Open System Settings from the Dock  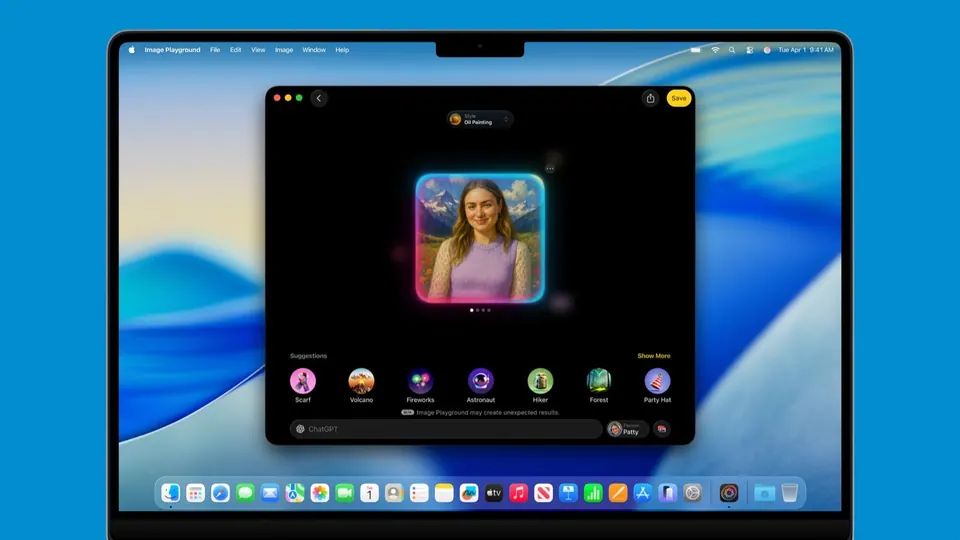point(692,493)
